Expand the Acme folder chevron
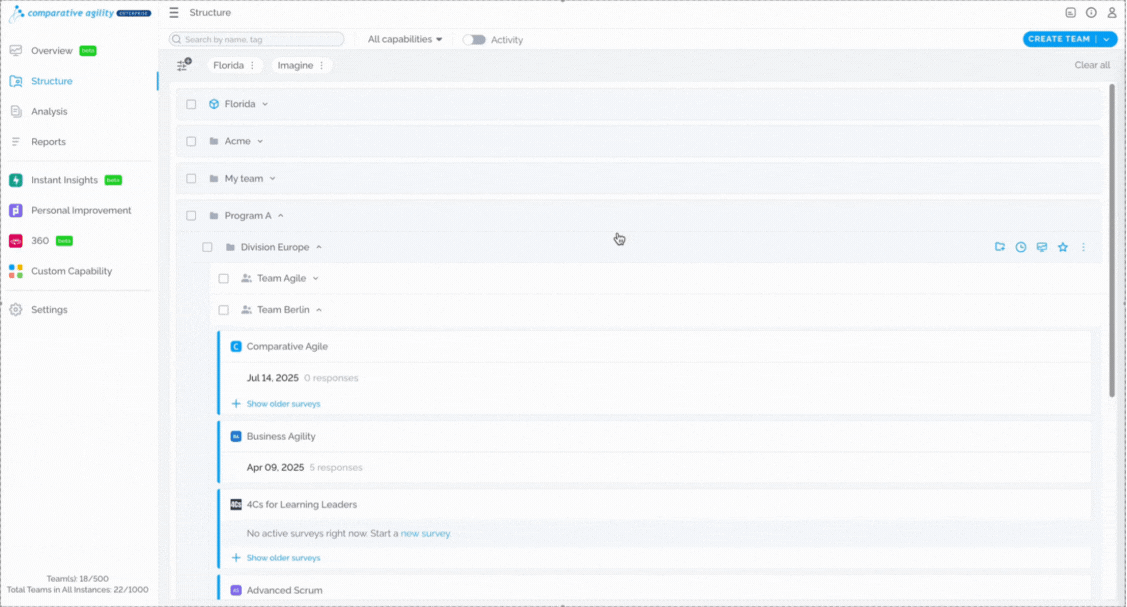 (260, 141)
